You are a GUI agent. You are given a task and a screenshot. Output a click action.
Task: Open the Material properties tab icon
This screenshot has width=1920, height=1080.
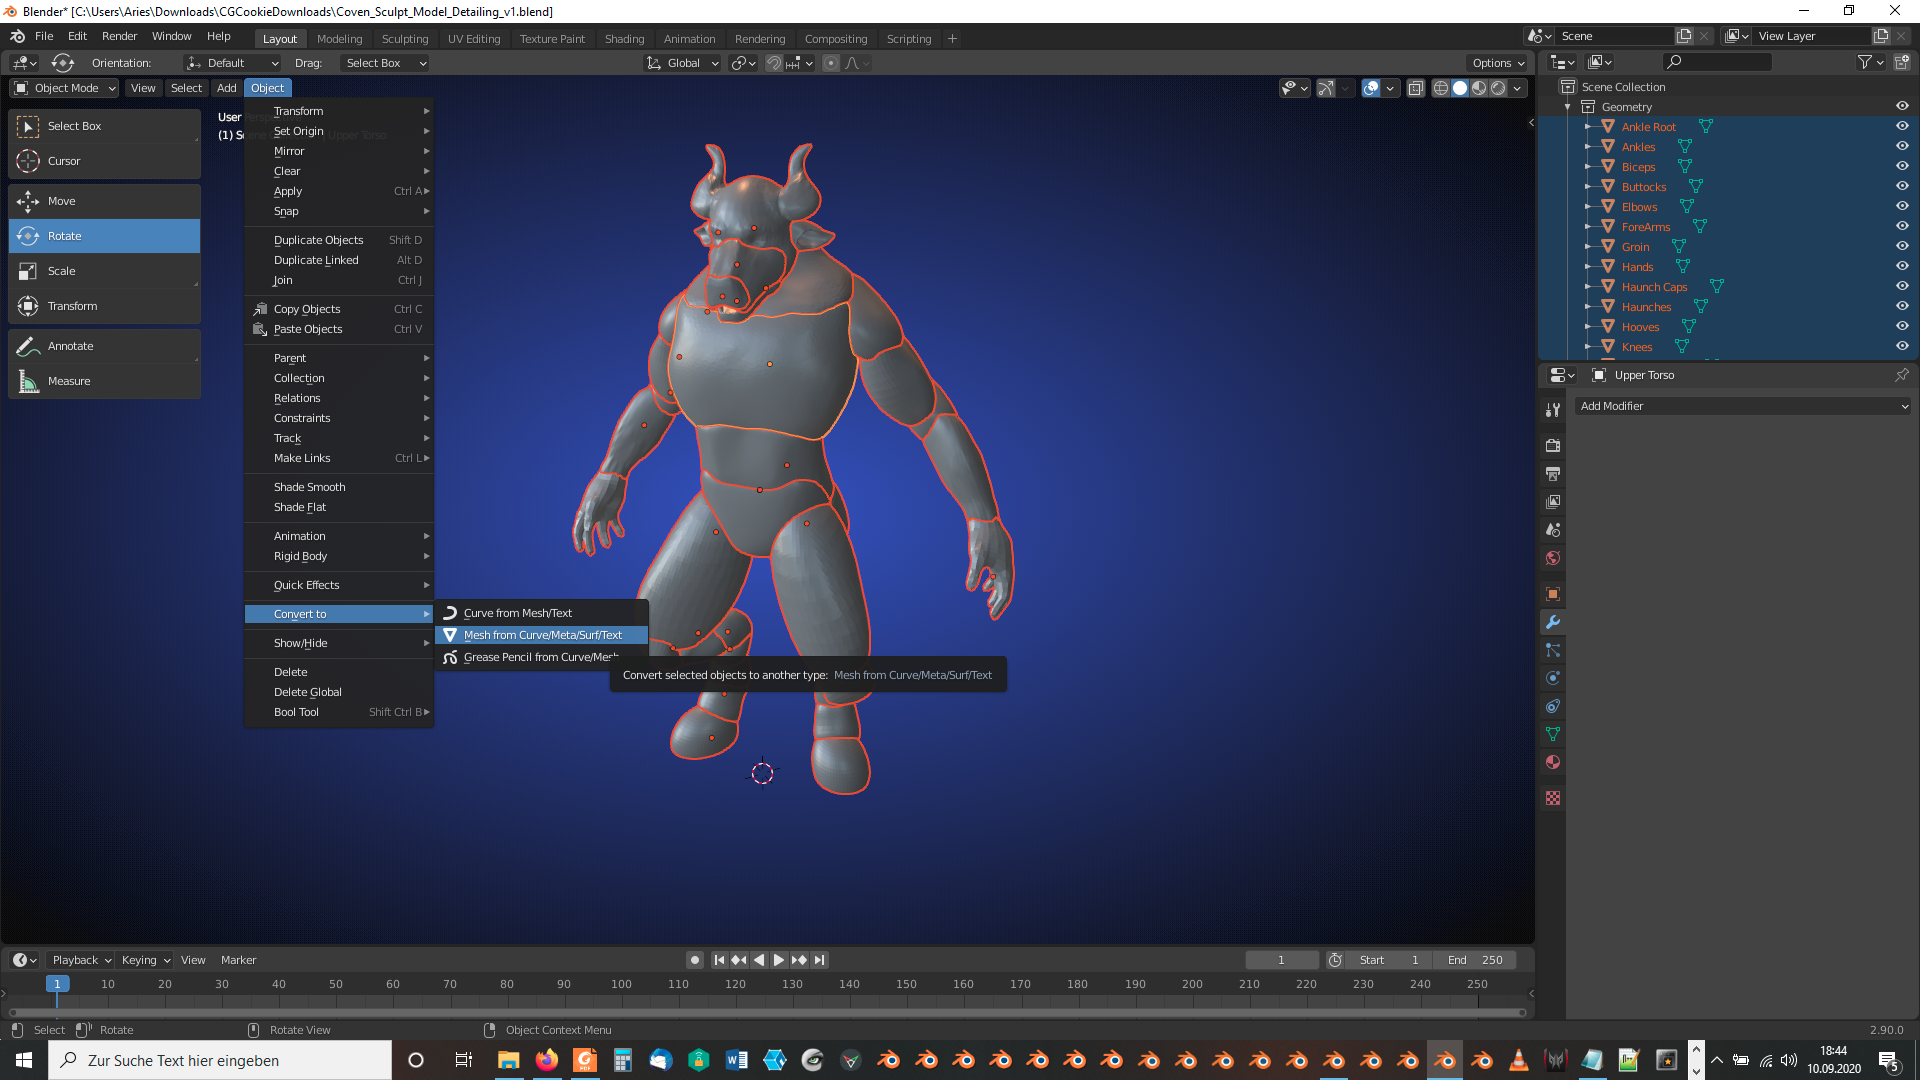(1553, 763)
